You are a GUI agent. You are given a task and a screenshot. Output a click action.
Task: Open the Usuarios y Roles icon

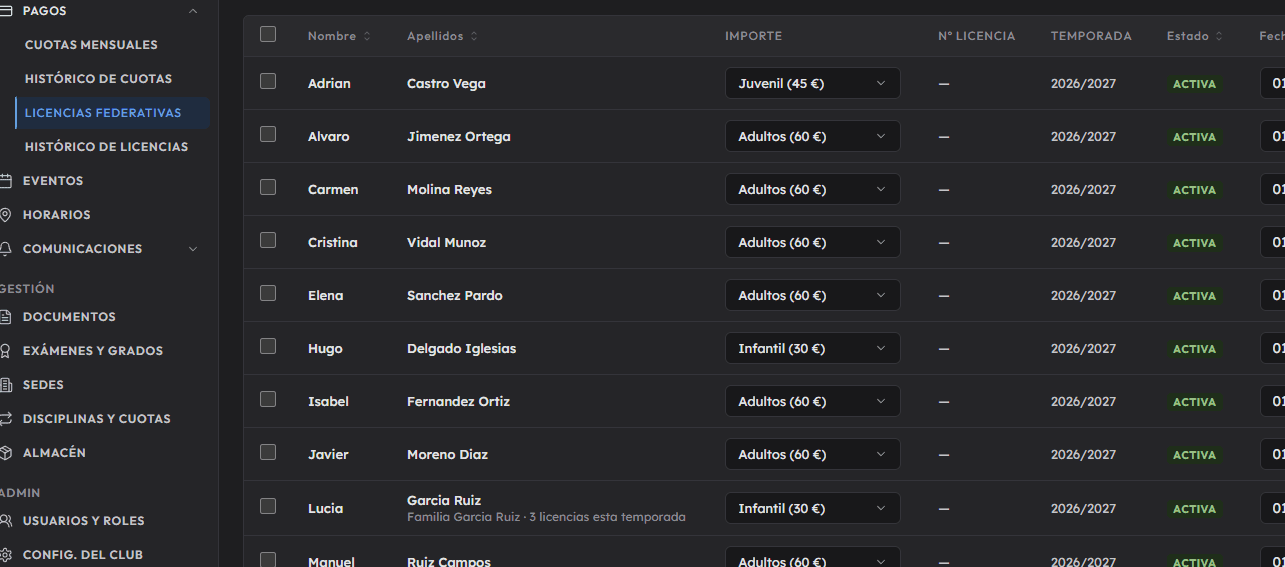click(x=5, y=521)
